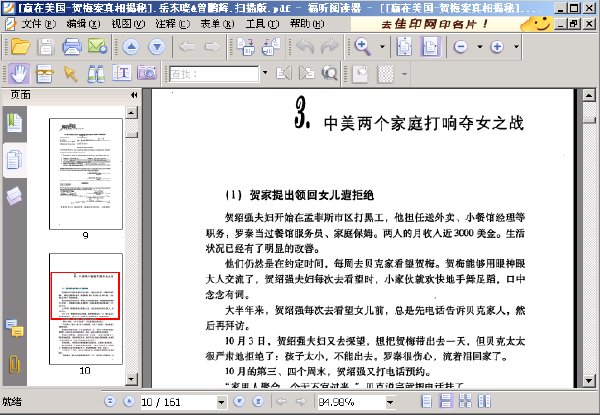Go to next page in status bar

click(239, 401)
